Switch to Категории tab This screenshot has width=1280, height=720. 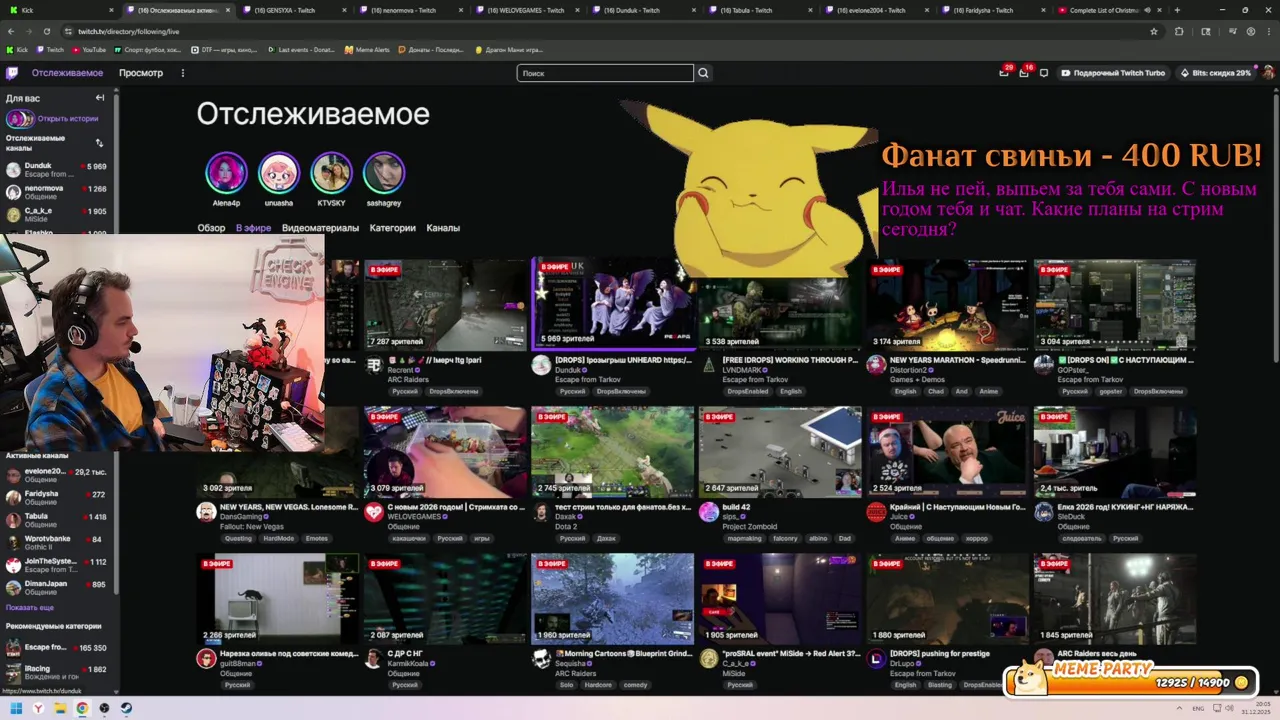392,228
